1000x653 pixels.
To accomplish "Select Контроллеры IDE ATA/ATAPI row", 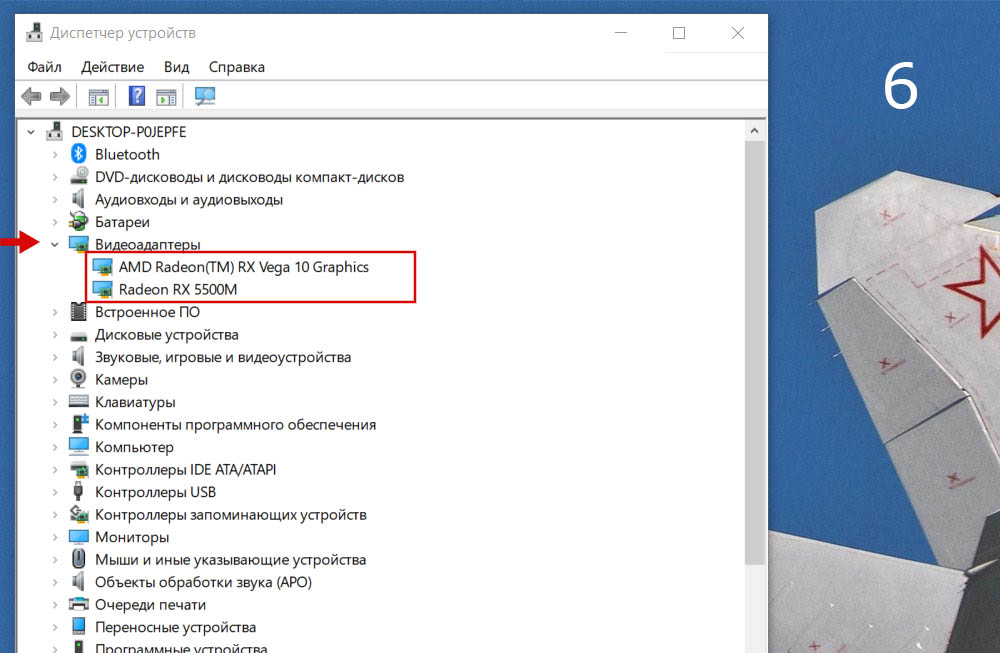I will (x=186, y=470).
